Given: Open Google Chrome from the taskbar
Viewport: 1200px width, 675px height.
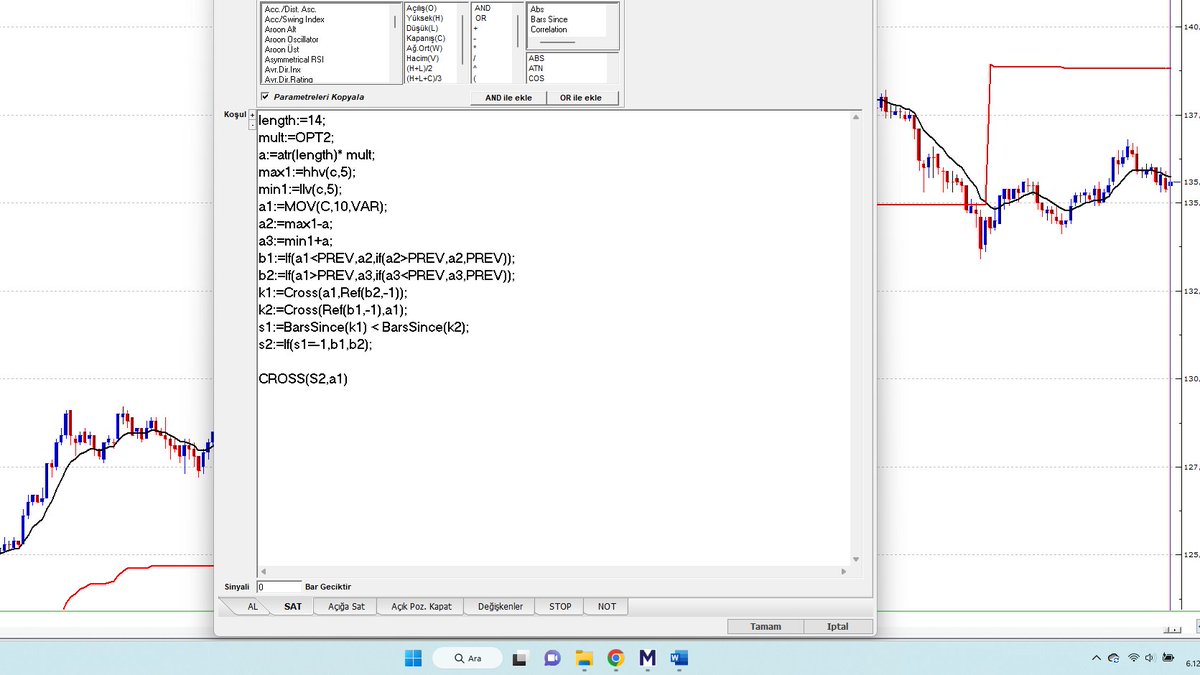Looking at the screenshot, I should pos(616,658).
